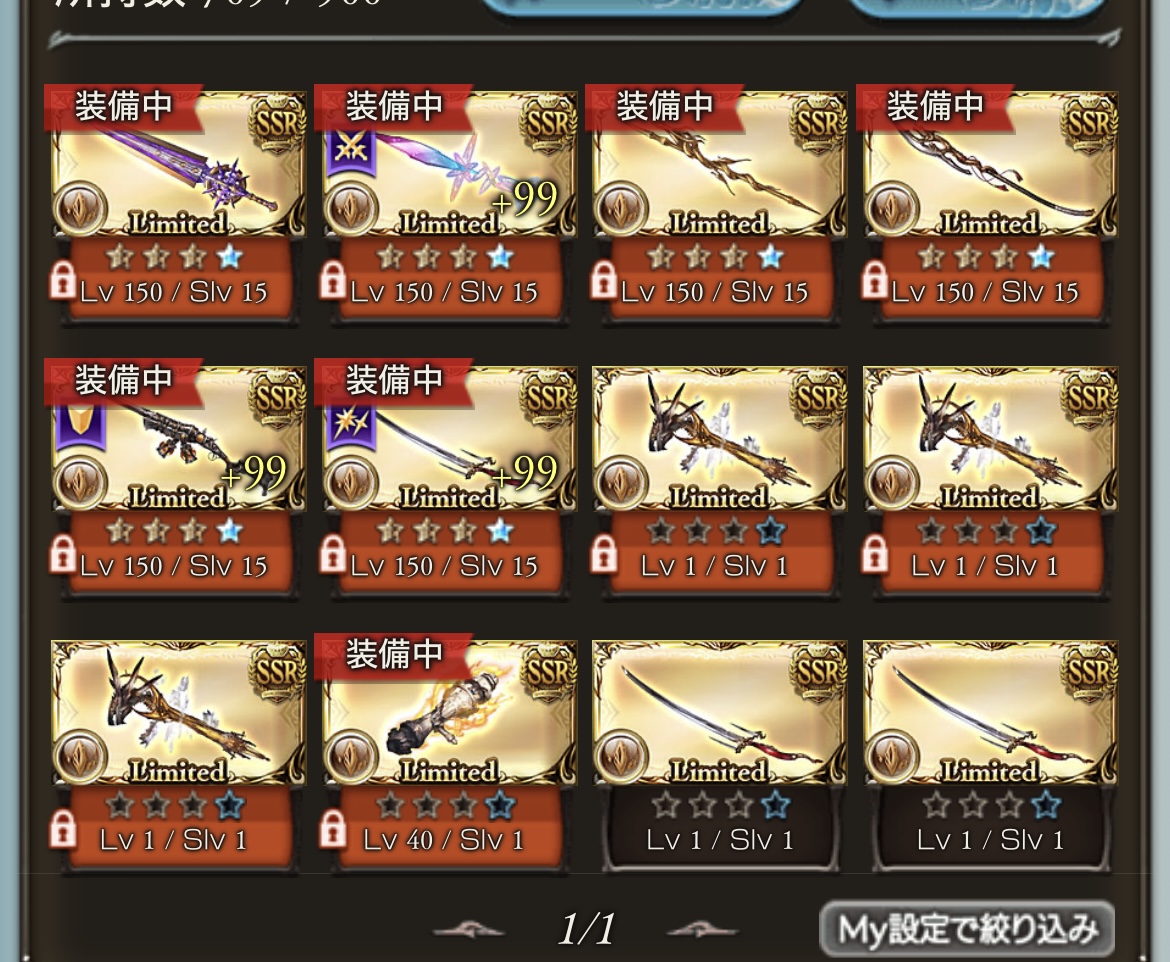Click the lock icon on purple greatsword
Screen dimensions: 1170x962
[x=63, y=282]
